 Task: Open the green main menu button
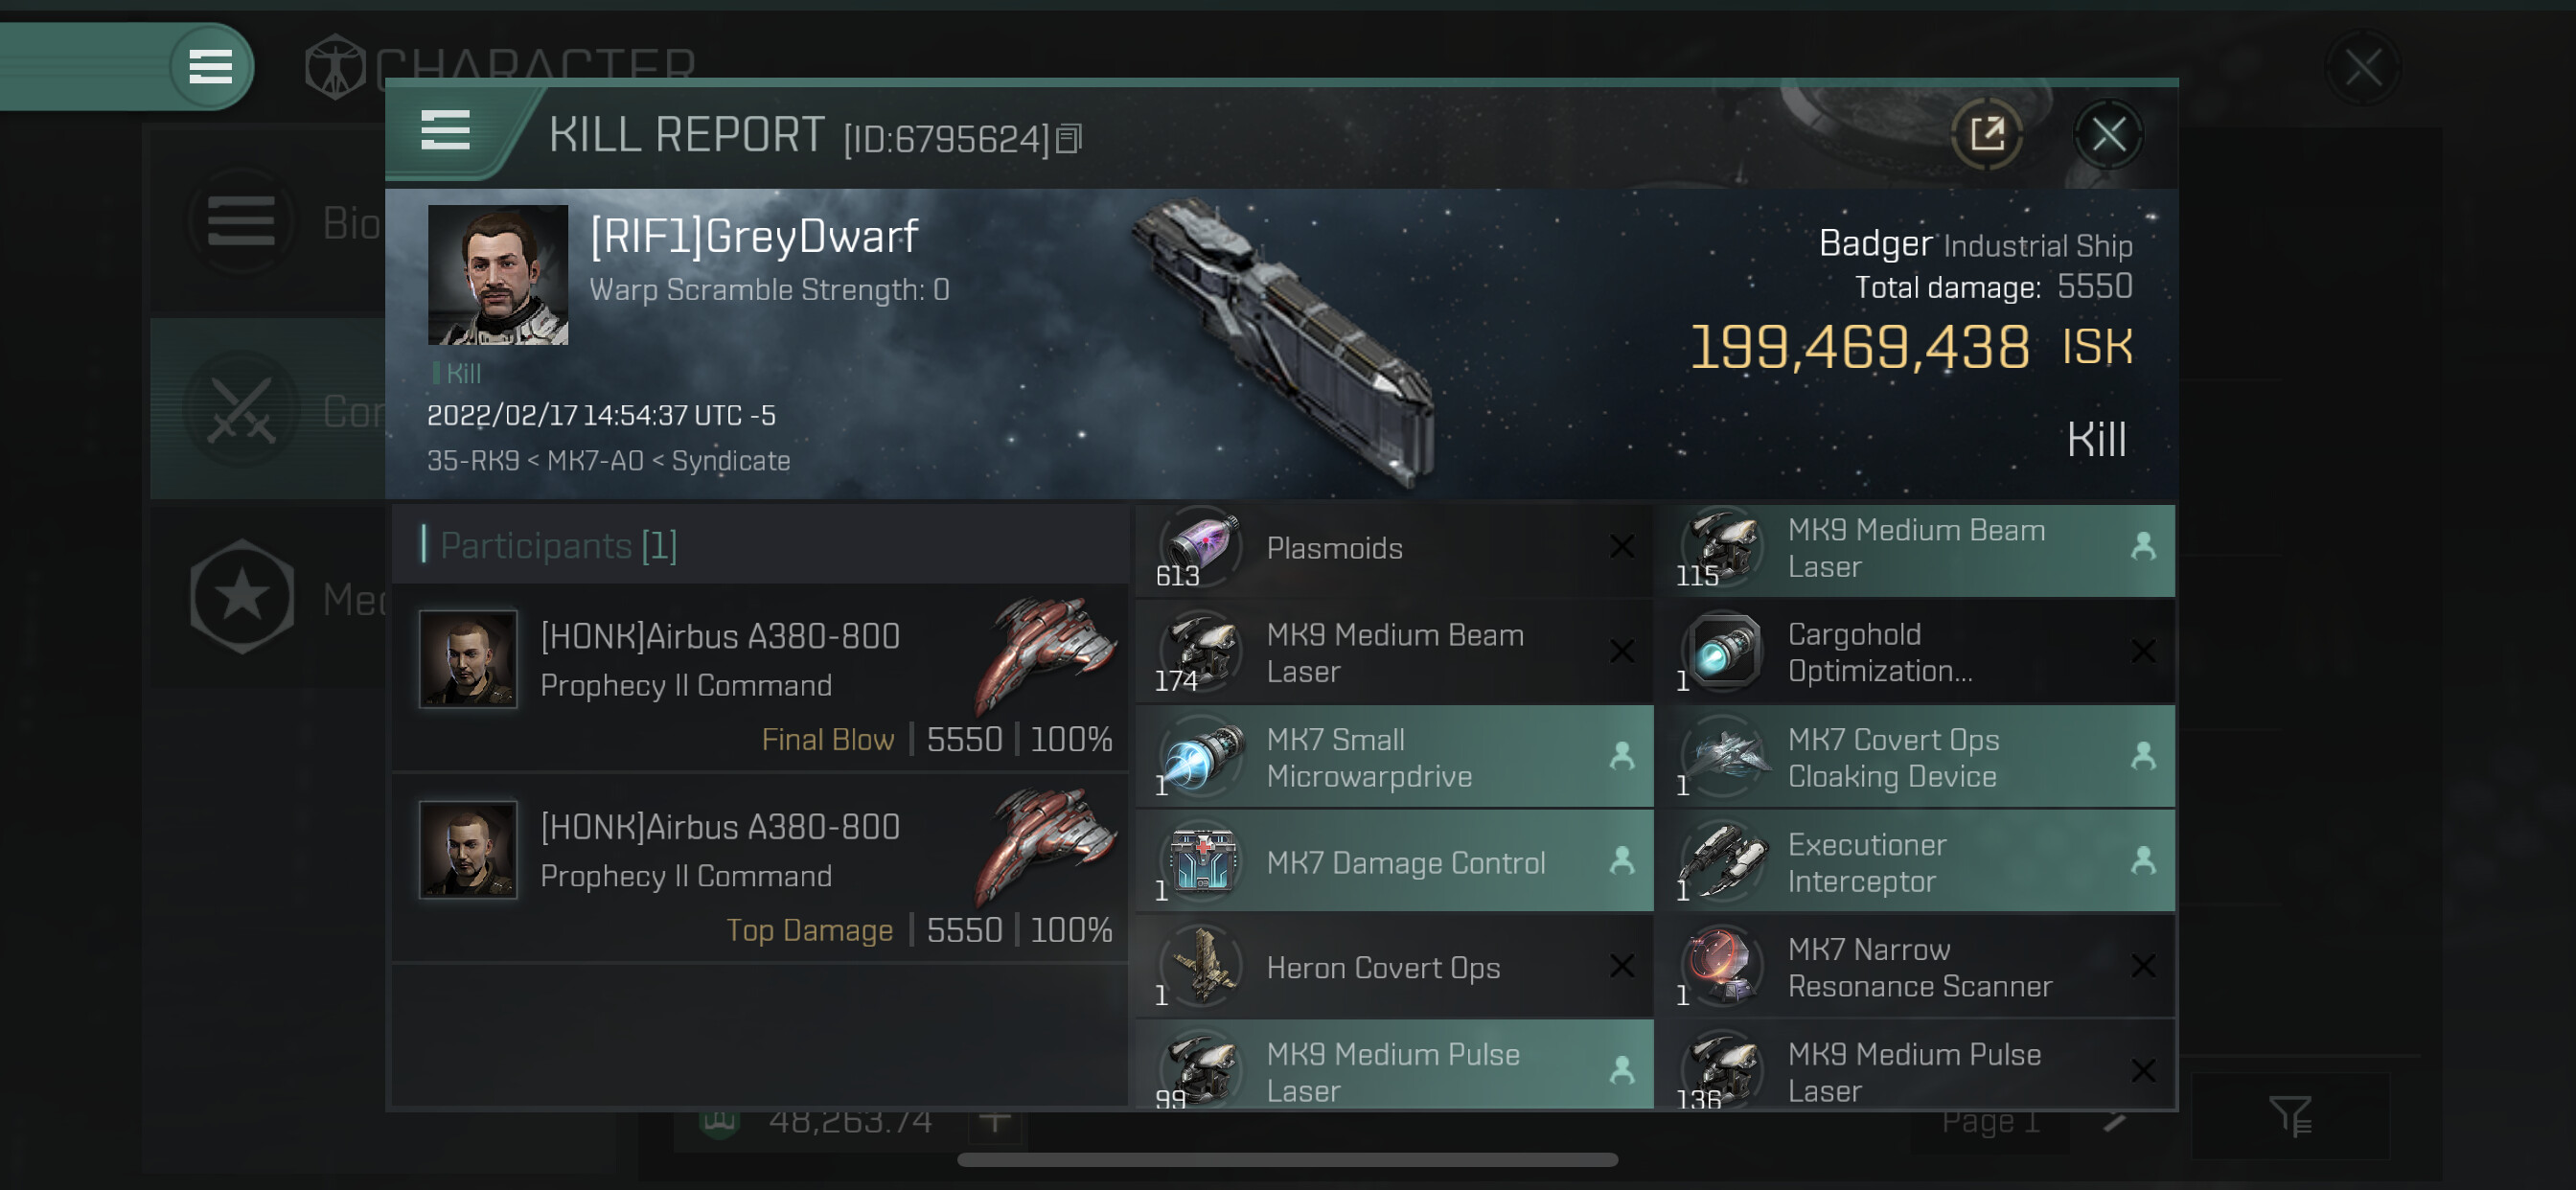tap(210, 67)
